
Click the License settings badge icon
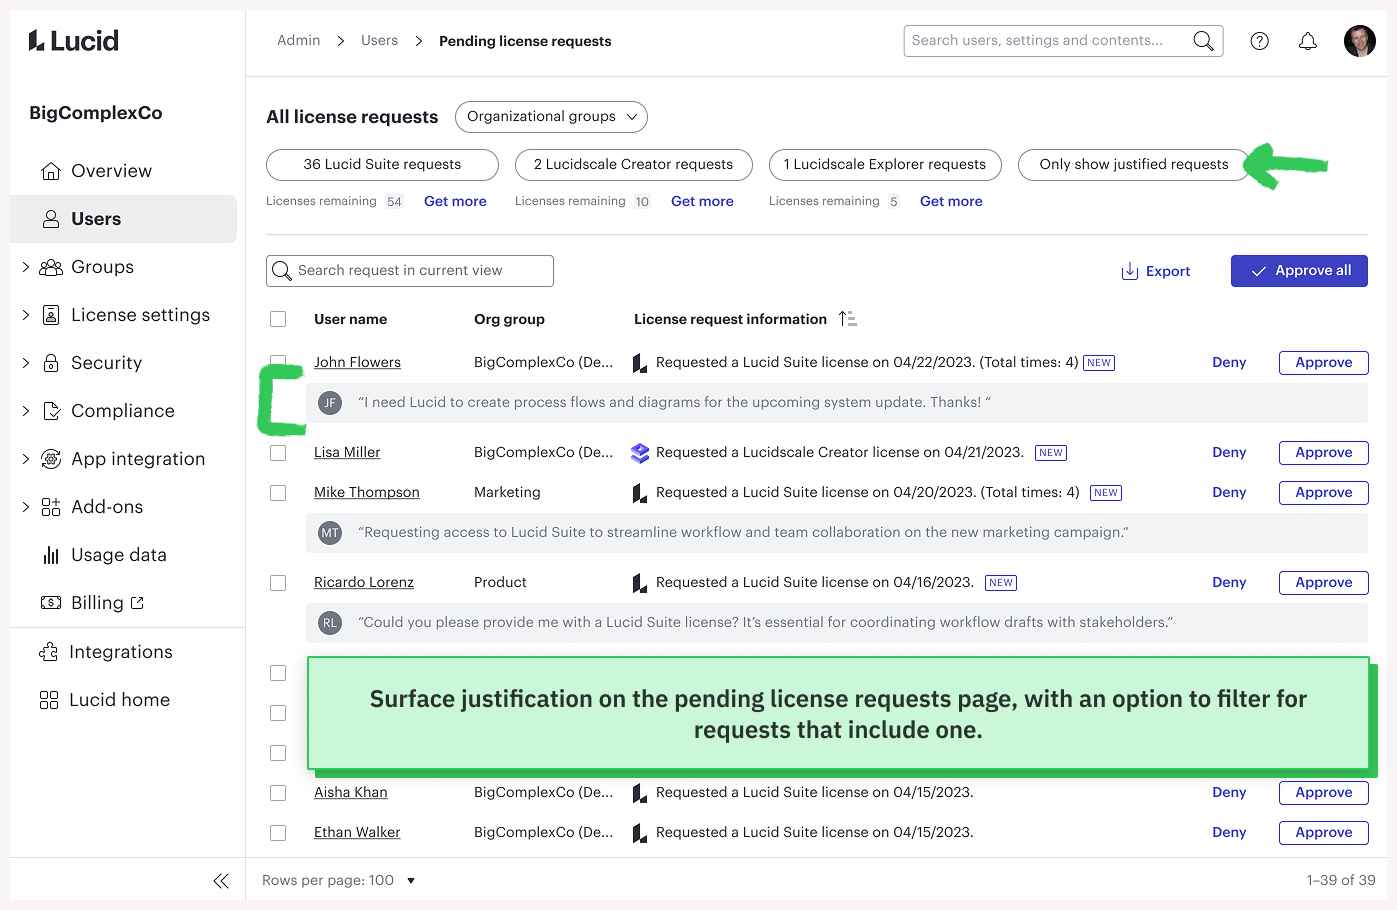click(51, 315)
